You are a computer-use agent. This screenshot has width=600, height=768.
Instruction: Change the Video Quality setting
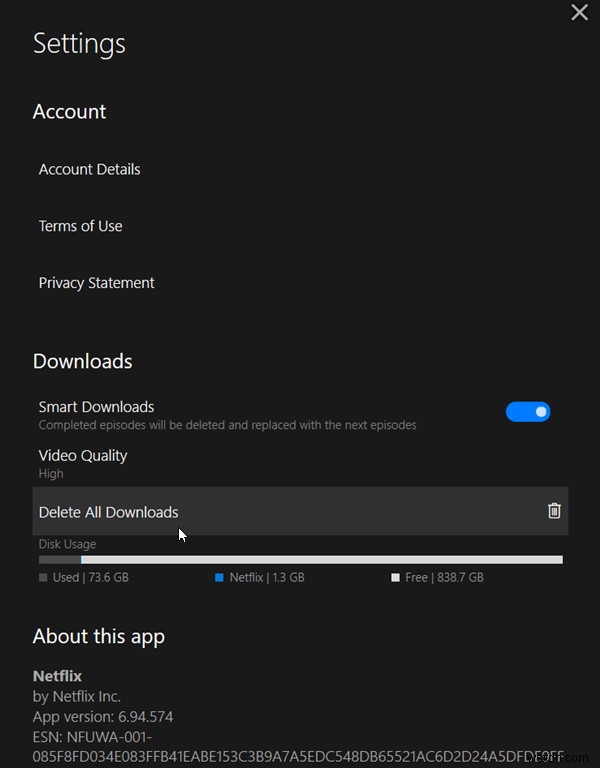pos(83,463)
